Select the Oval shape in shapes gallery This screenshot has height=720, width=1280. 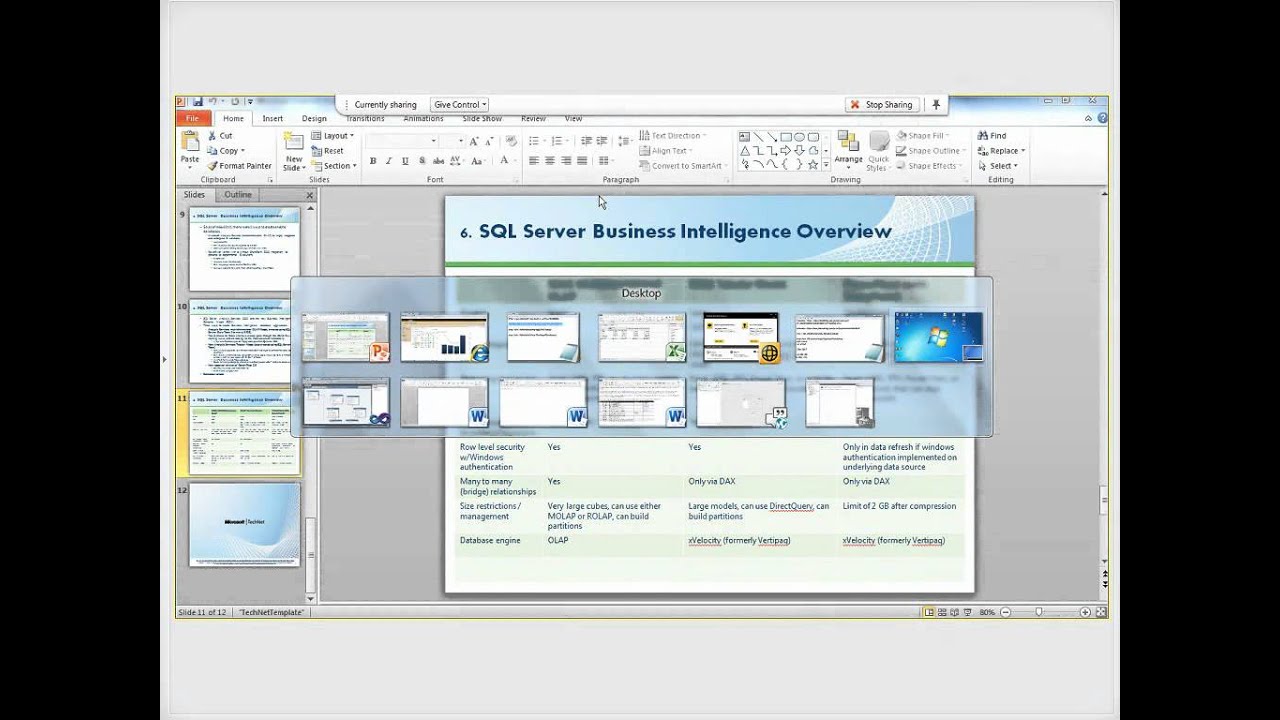pos(799,137)
